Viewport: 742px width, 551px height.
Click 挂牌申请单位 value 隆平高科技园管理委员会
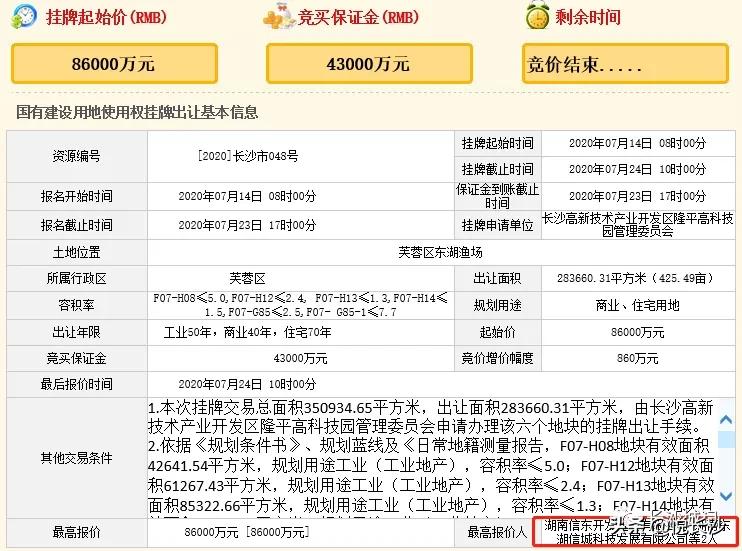[637, 225]
